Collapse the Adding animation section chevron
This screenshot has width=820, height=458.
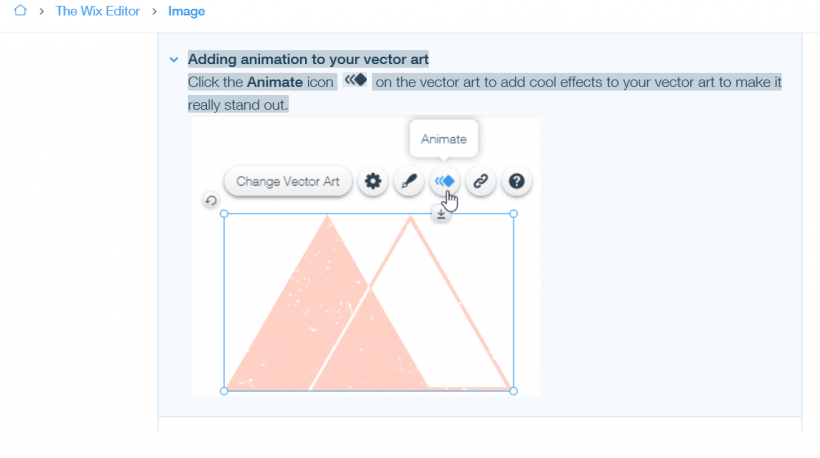pyautogui.click(x=174, y=60)
